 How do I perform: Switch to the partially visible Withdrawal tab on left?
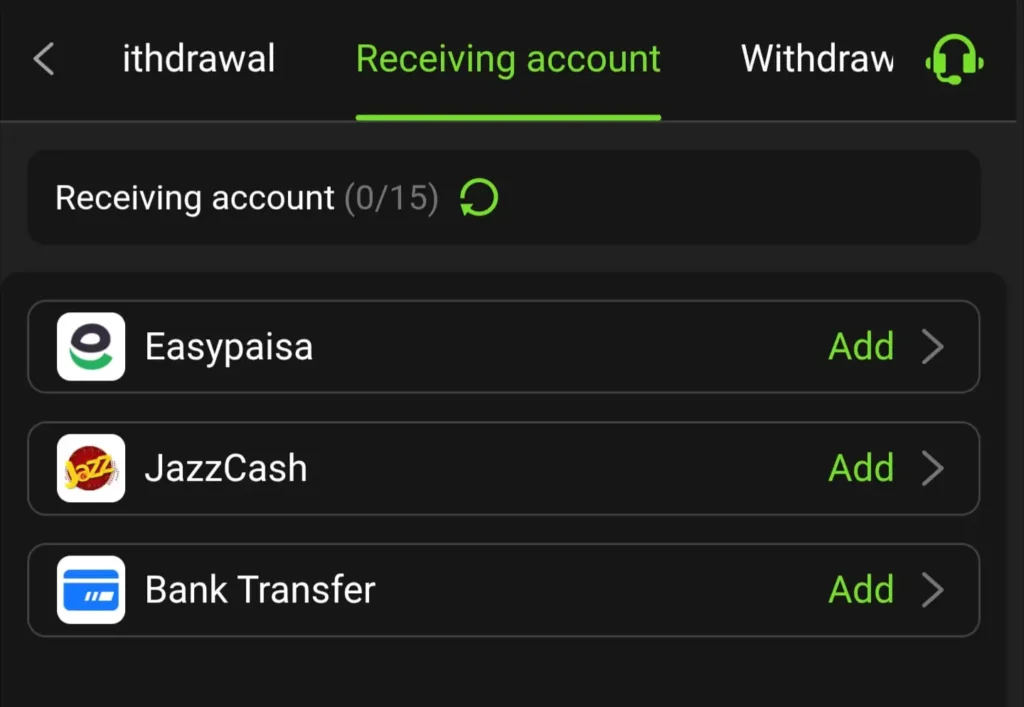199,59
